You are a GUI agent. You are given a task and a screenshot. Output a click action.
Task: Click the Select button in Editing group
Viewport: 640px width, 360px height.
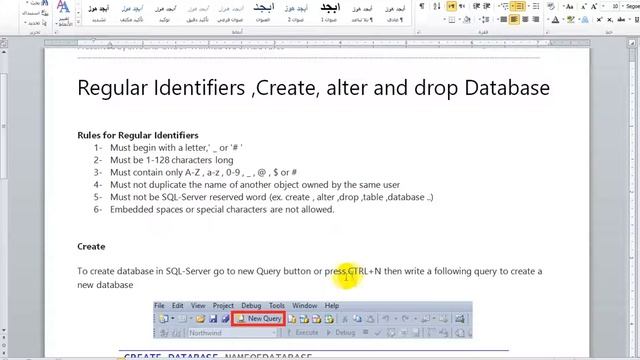click(37, 23)
